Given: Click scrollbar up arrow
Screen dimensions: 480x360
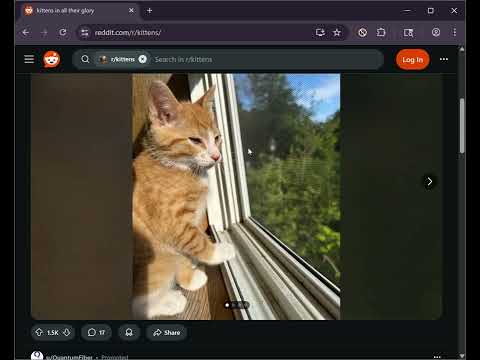Looking at the screenshot, I should (x=462, y=49).
